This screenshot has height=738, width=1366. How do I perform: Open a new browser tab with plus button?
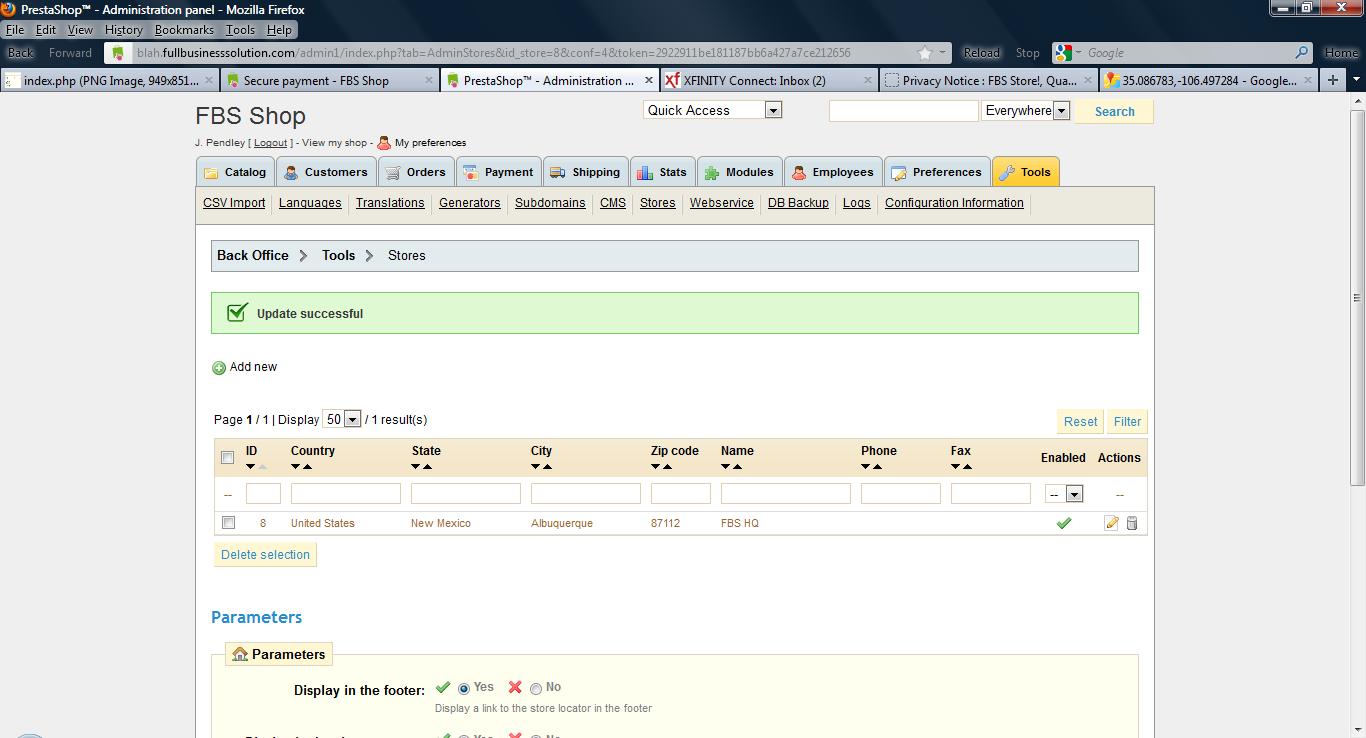tap(1332, 80)
